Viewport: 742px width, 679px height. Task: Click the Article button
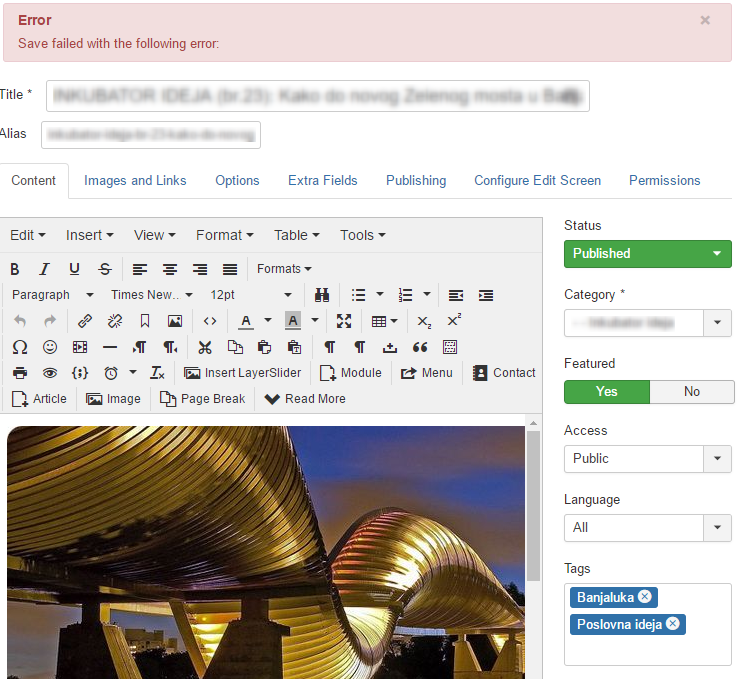pos(39,399)
